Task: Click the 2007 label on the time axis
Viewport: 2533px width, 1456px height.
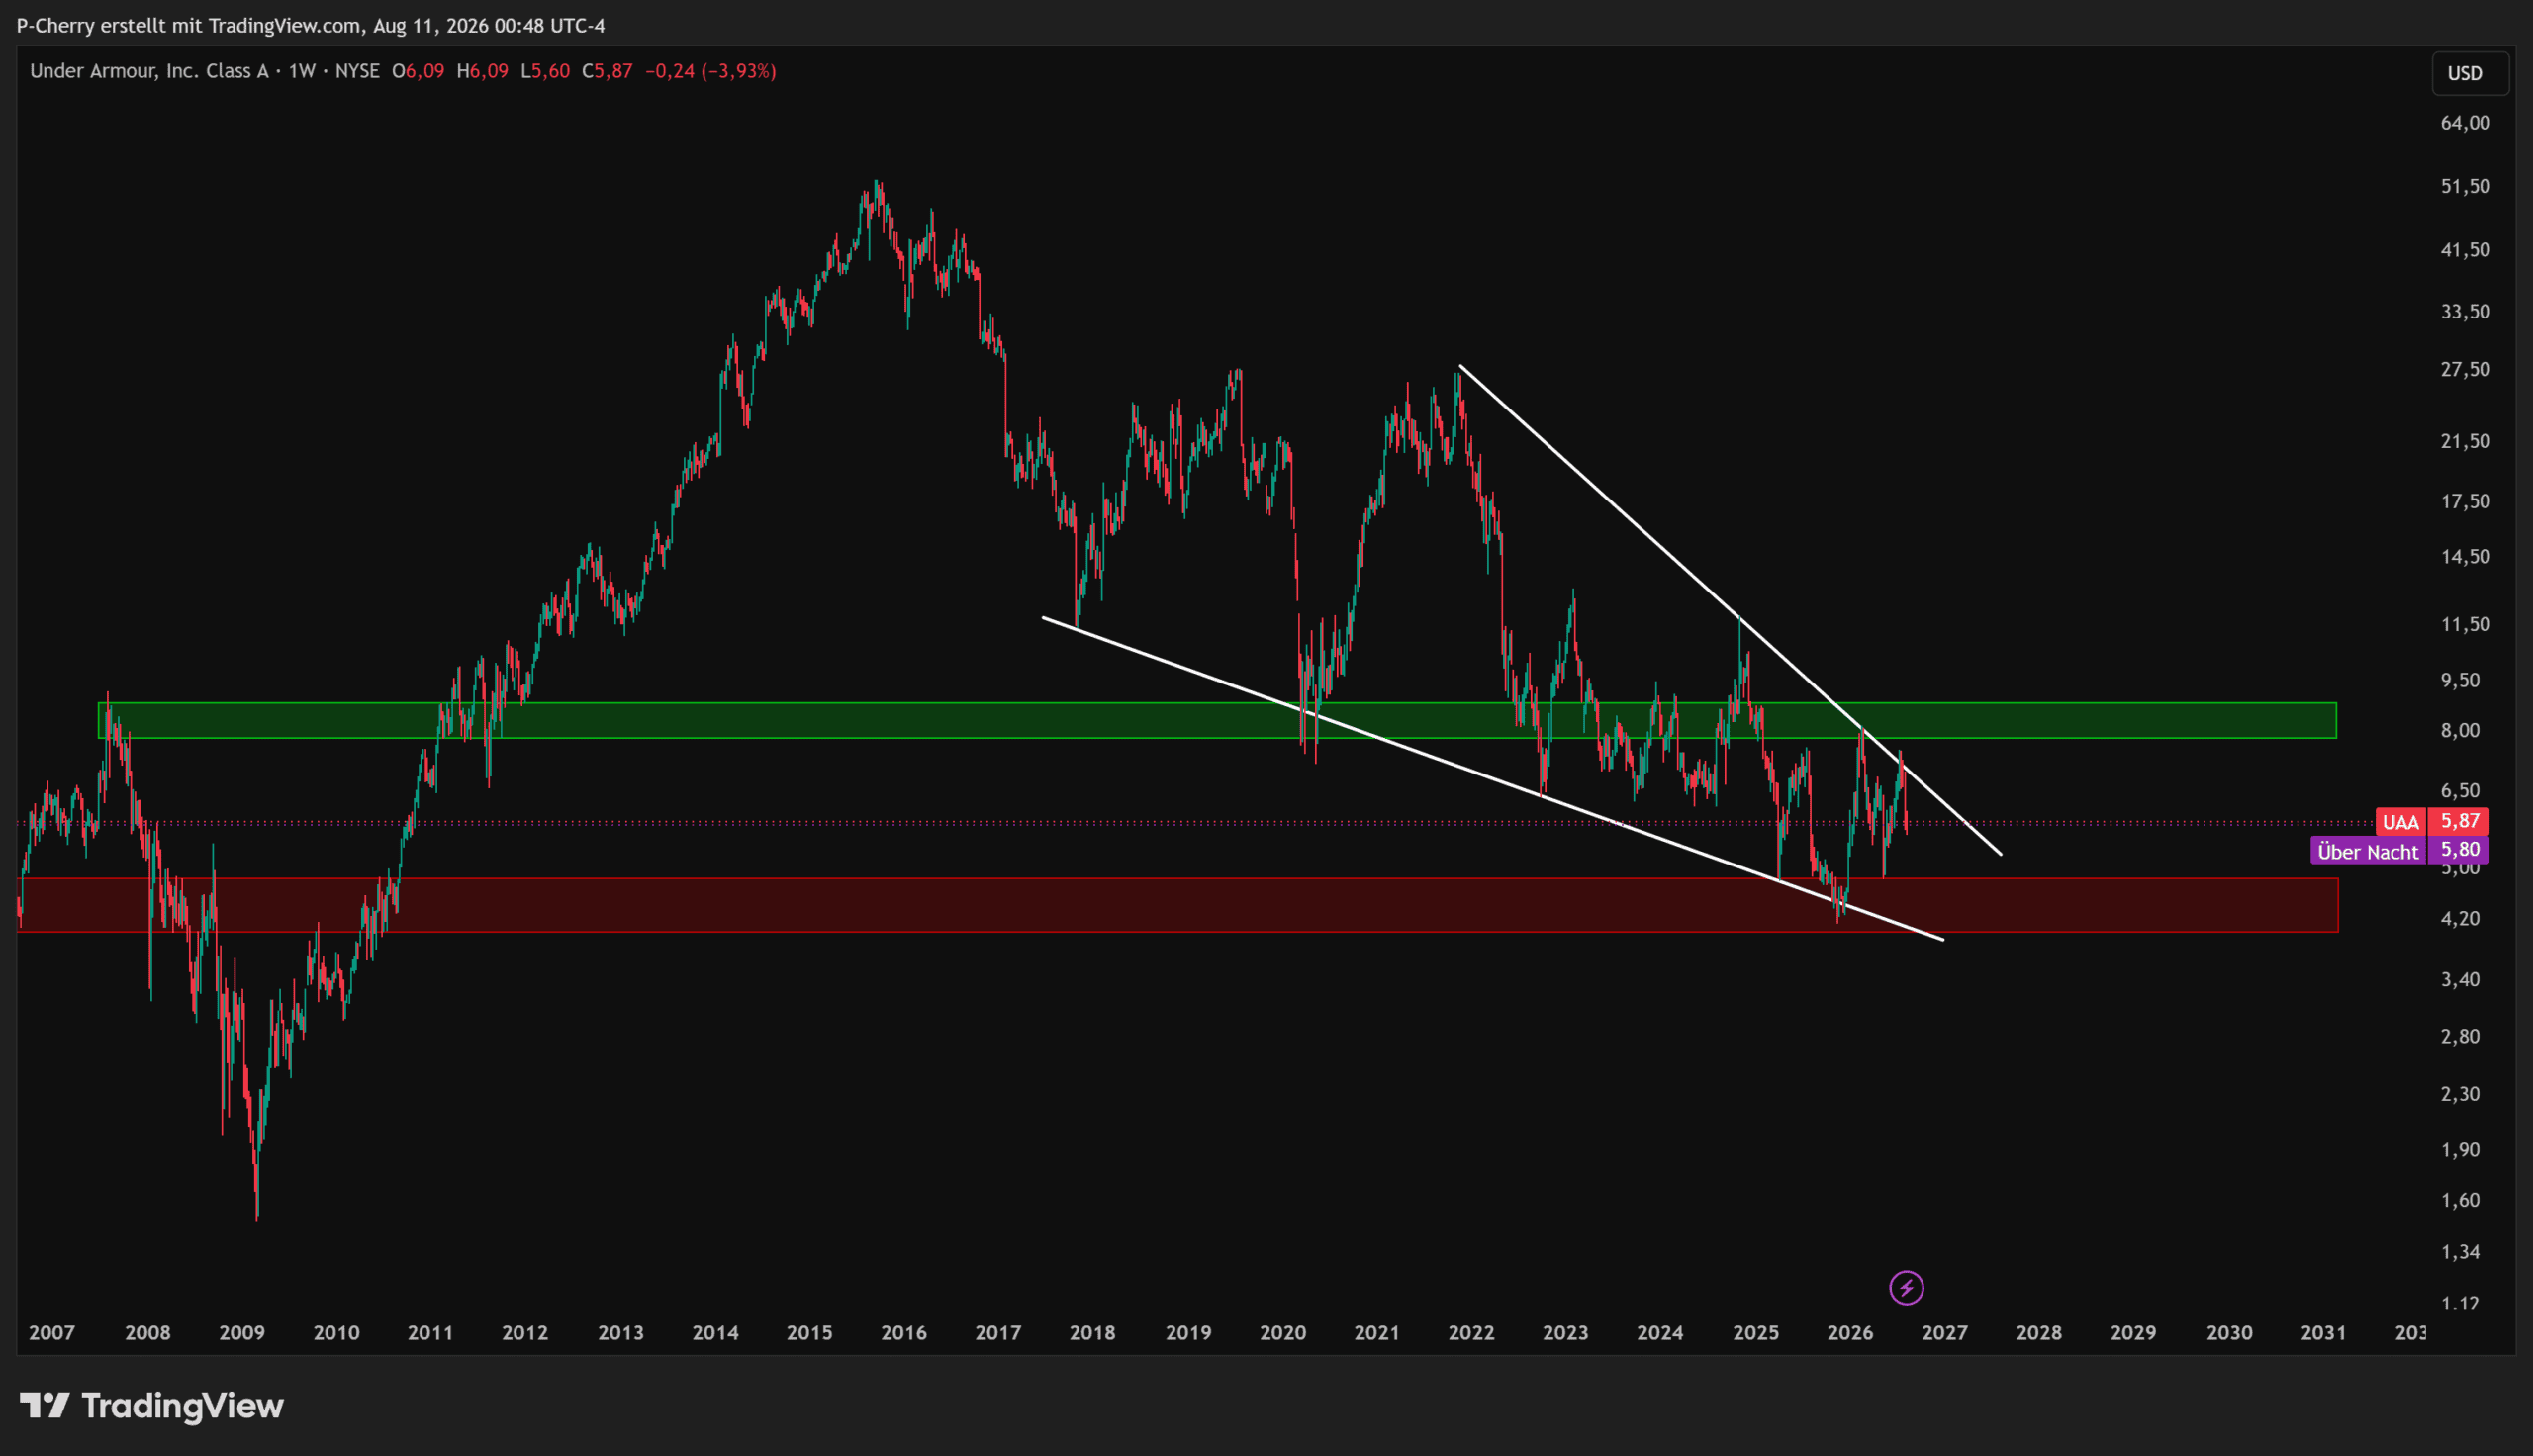Action: [x=52, y=1333]
